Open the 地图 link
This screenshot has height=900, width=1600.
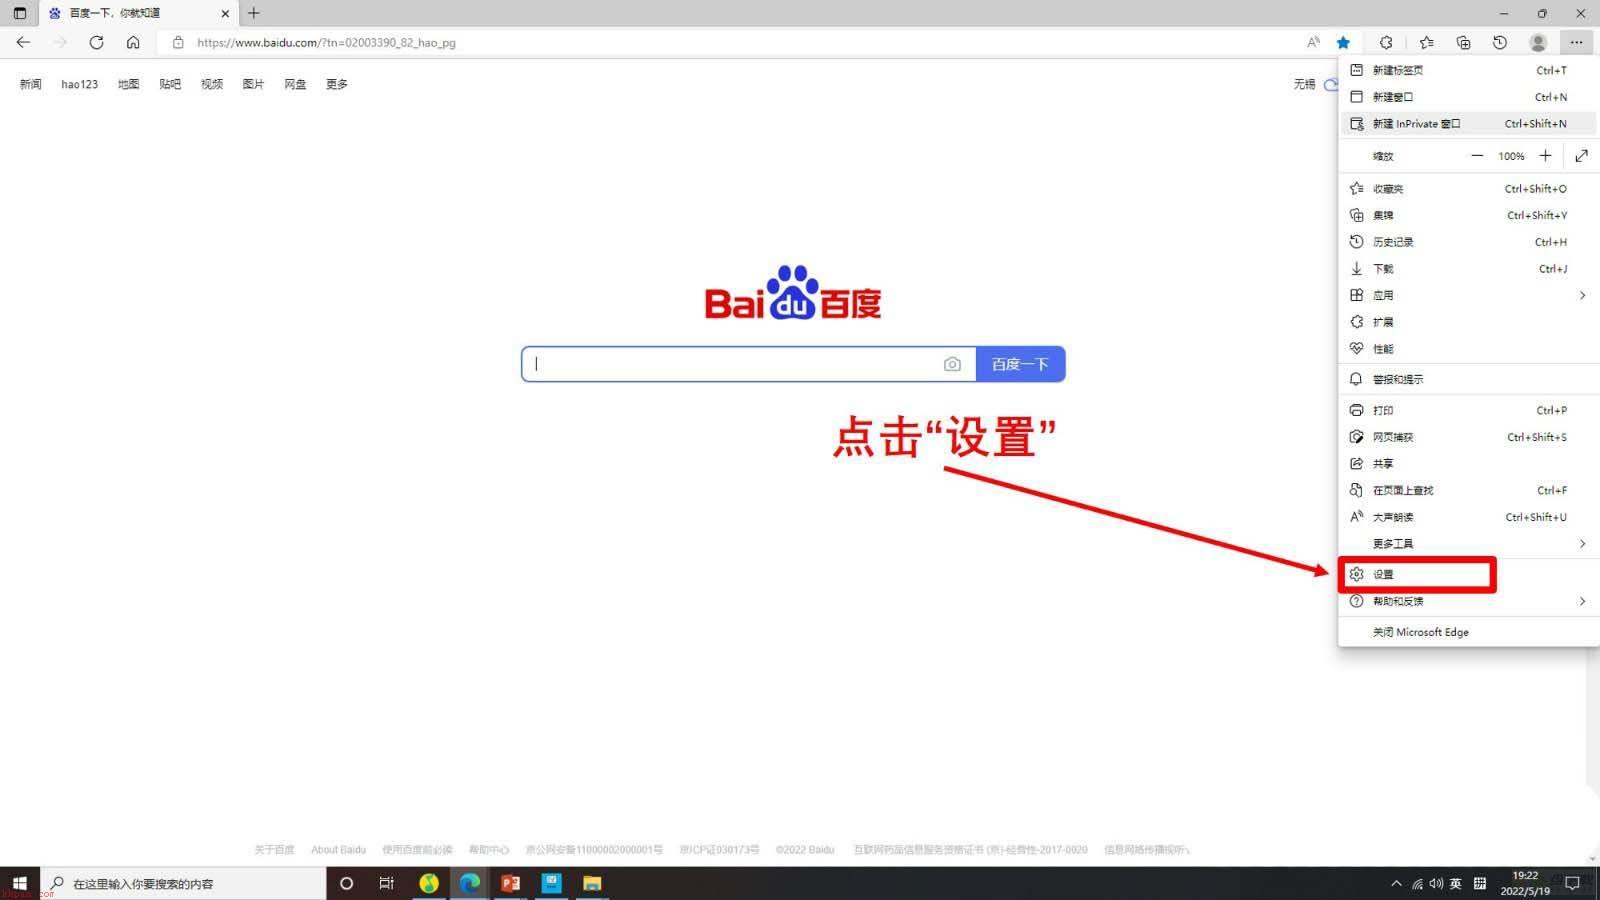pyautogui.click(x=129, y=84)
